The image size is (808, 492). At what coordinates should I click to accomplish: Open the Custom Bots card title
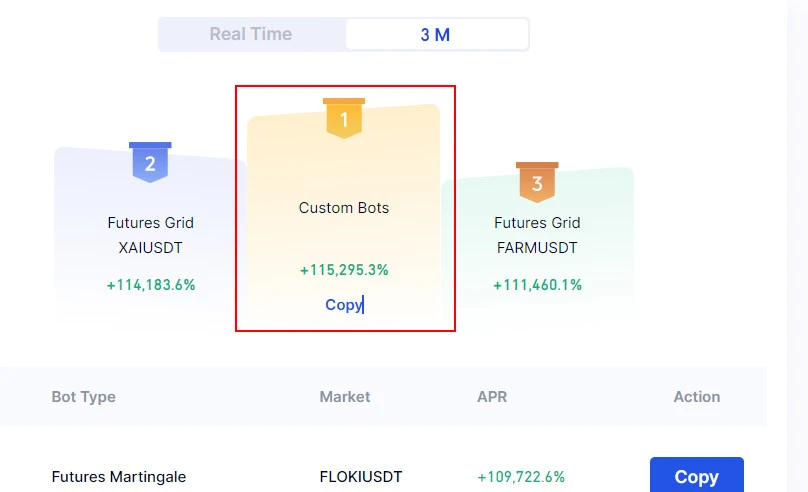point(344,208)
